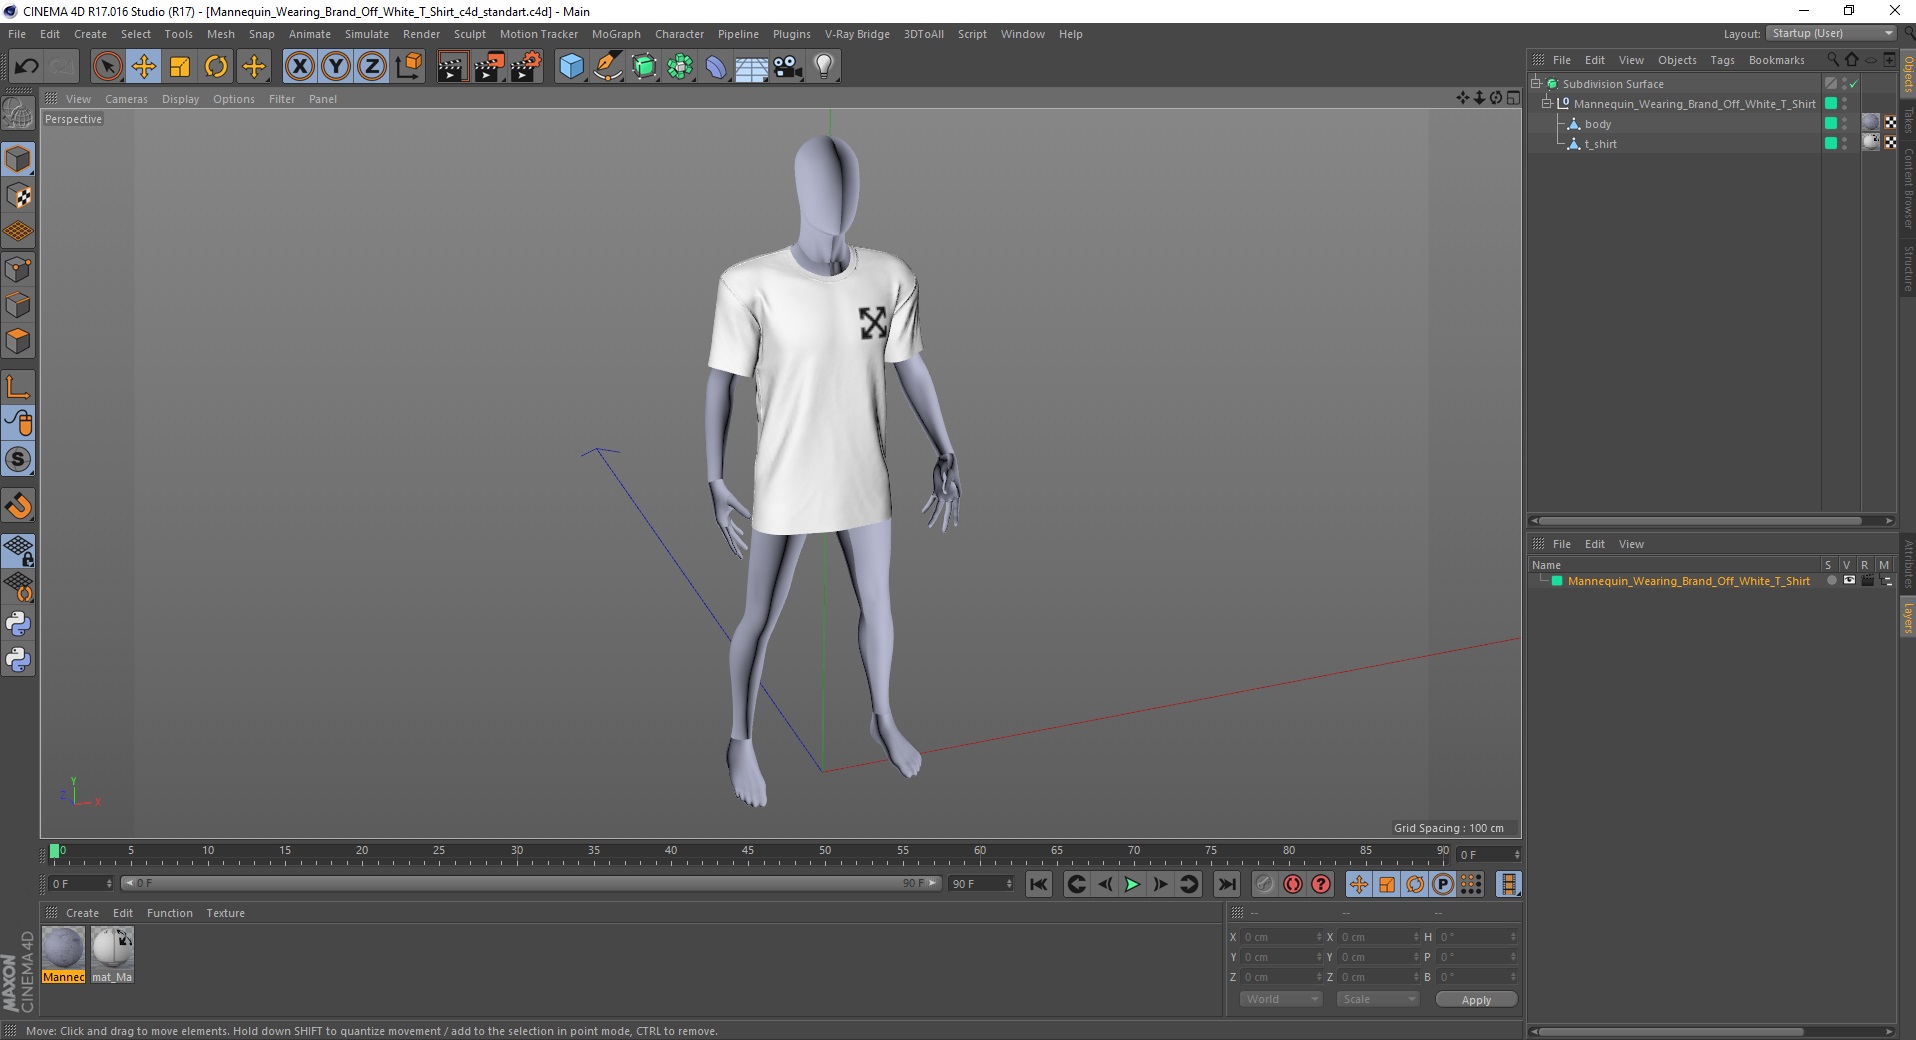Add Cube primitive object
This screenshot has height=1040, width=1916.
pos(571,67)
